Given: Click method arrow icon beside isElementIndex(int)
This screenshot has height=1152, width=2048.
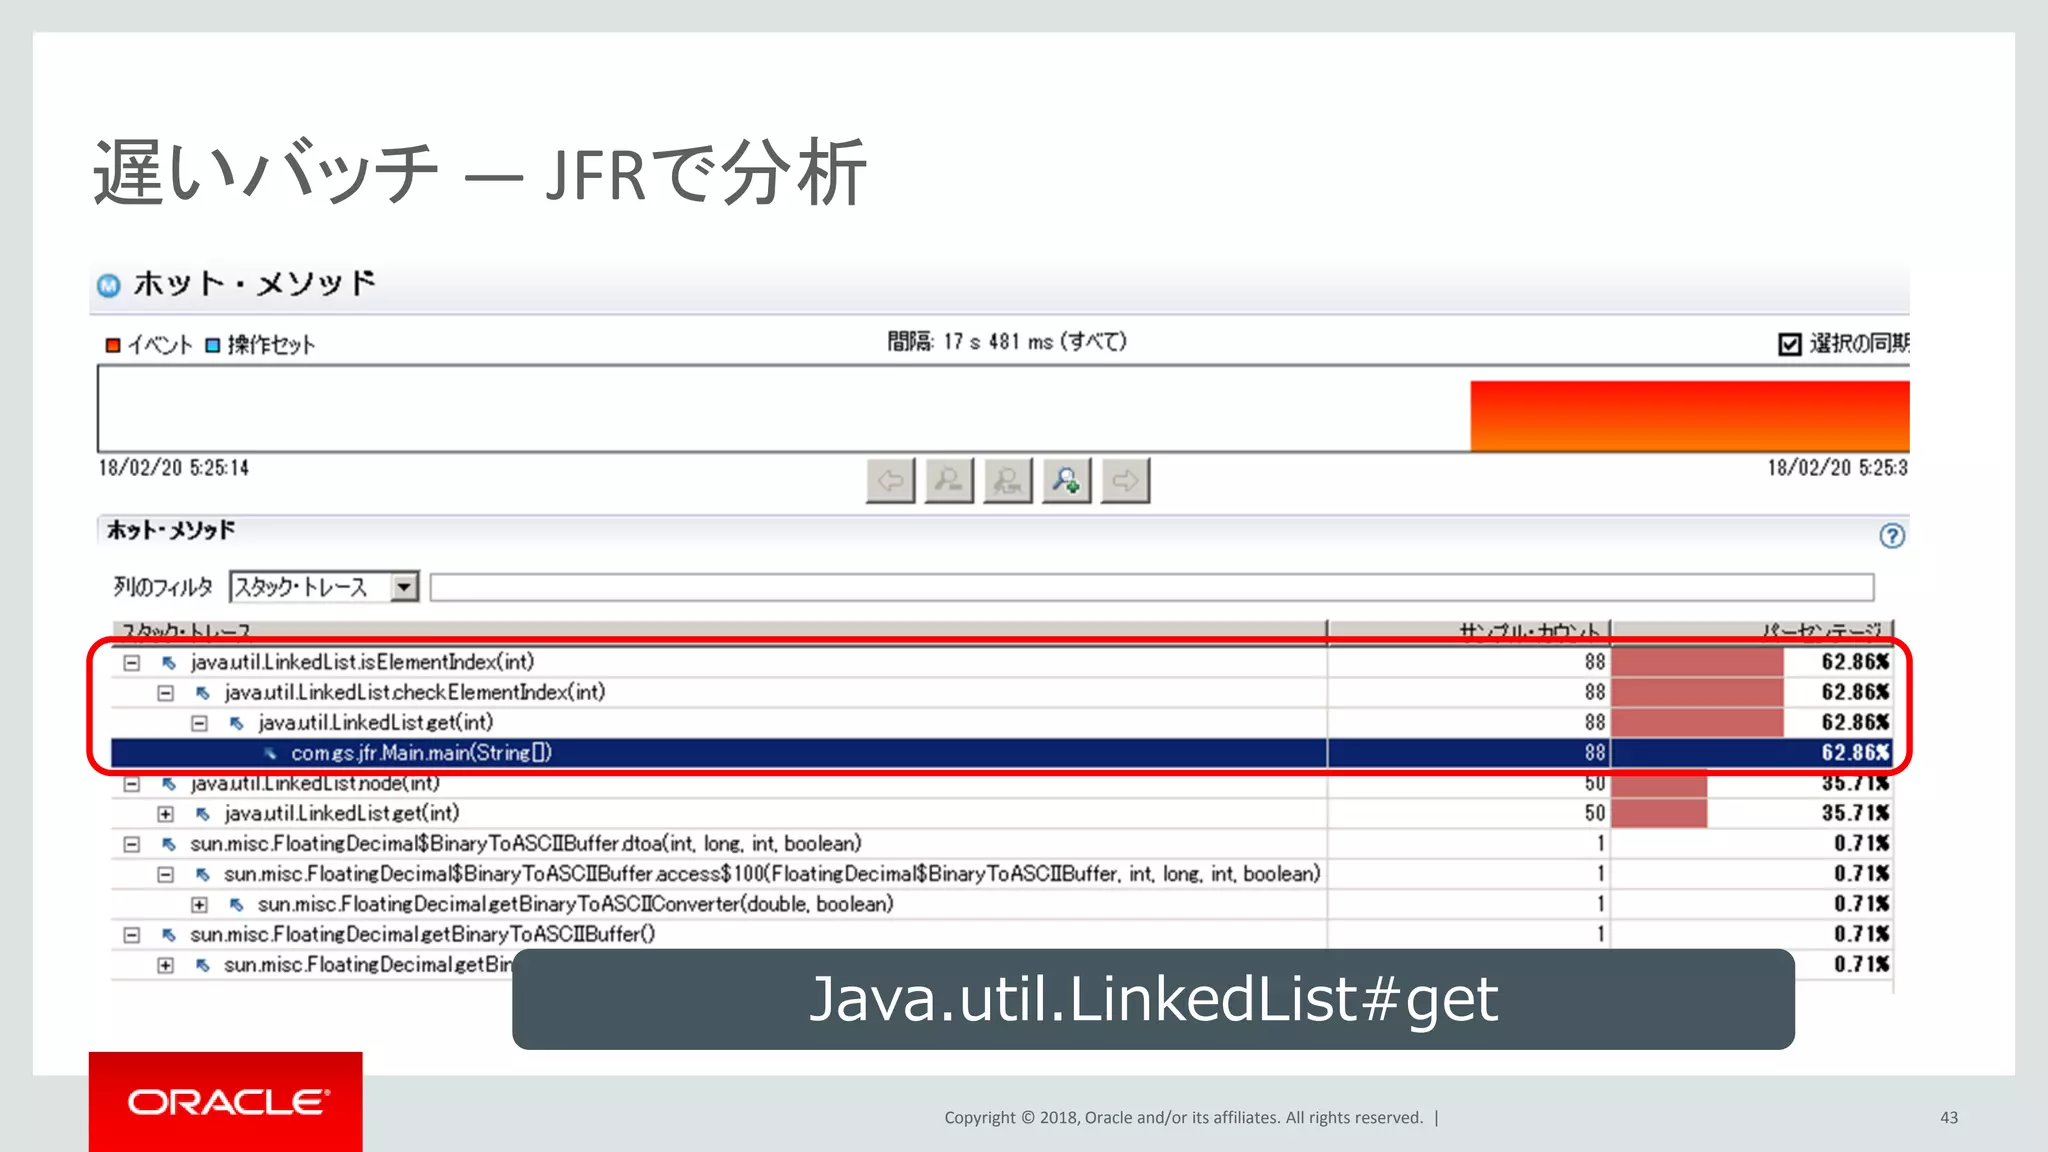Looking at the screenshot, I should [x=169, y=663].
